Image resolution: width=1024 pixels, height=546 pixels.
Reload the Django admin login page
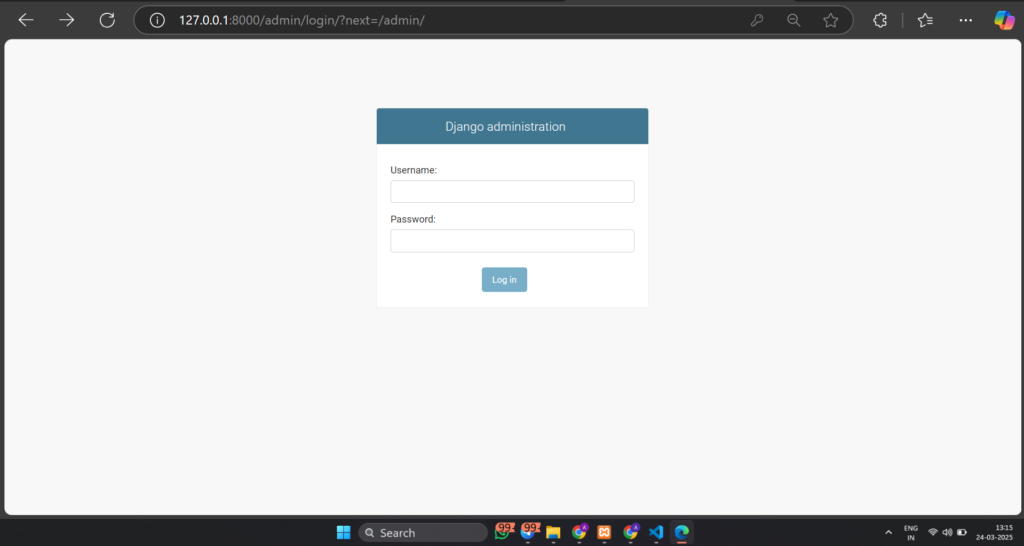coord(107,20)
